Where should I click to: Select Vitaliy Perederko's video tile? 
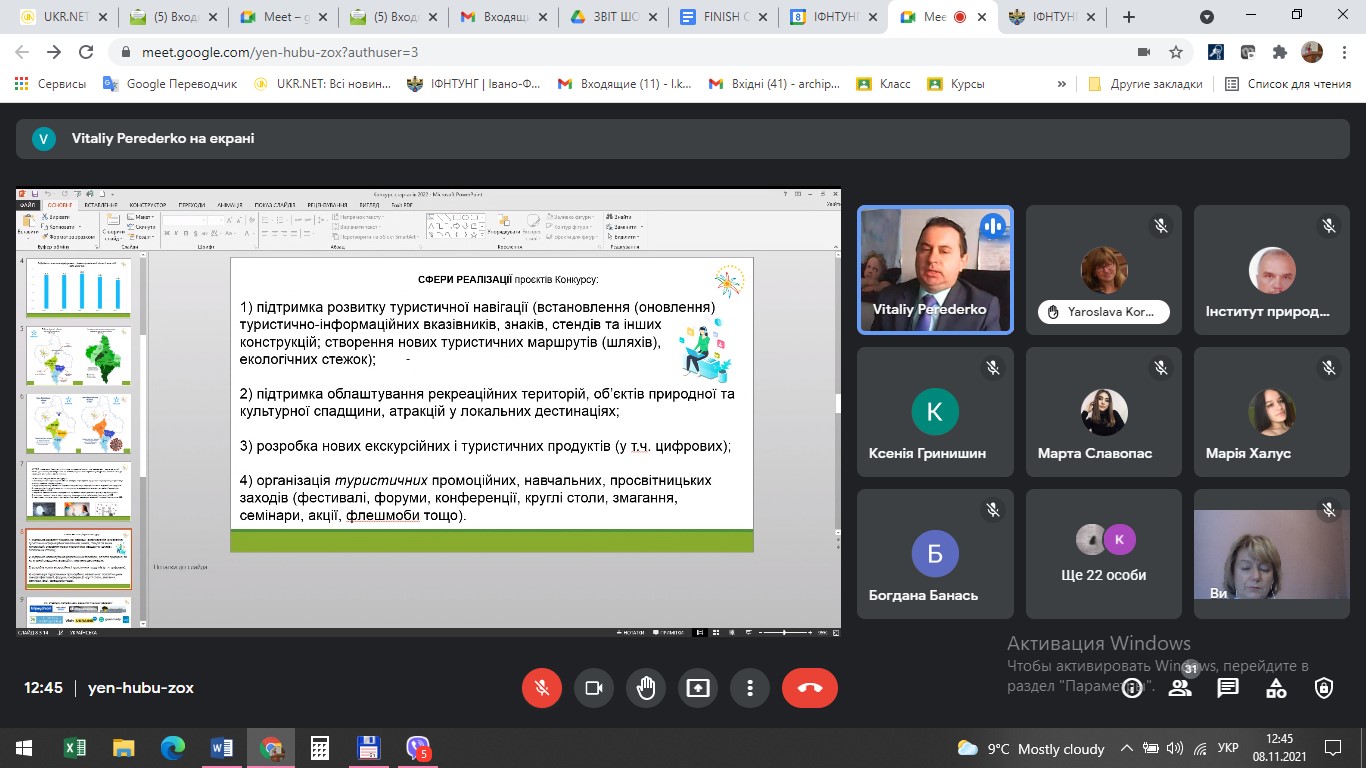pyautogui.click(x=935, y=270)
